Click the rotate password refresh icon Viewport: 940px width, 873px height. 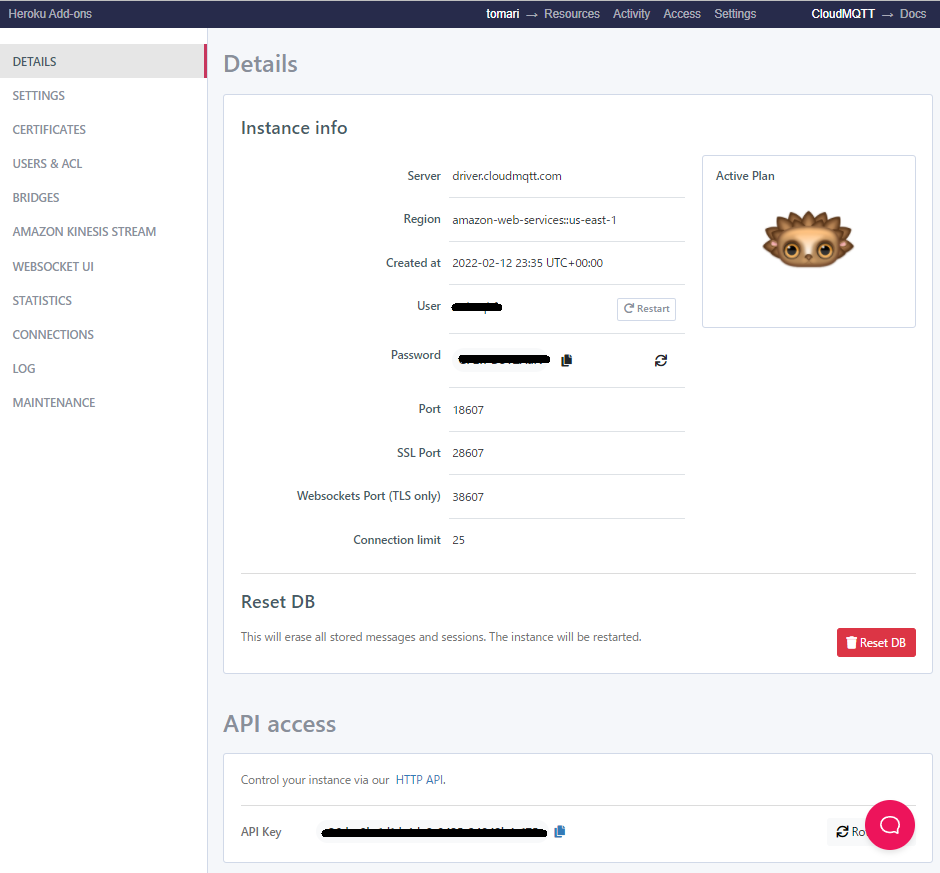[x=661, y=360]
